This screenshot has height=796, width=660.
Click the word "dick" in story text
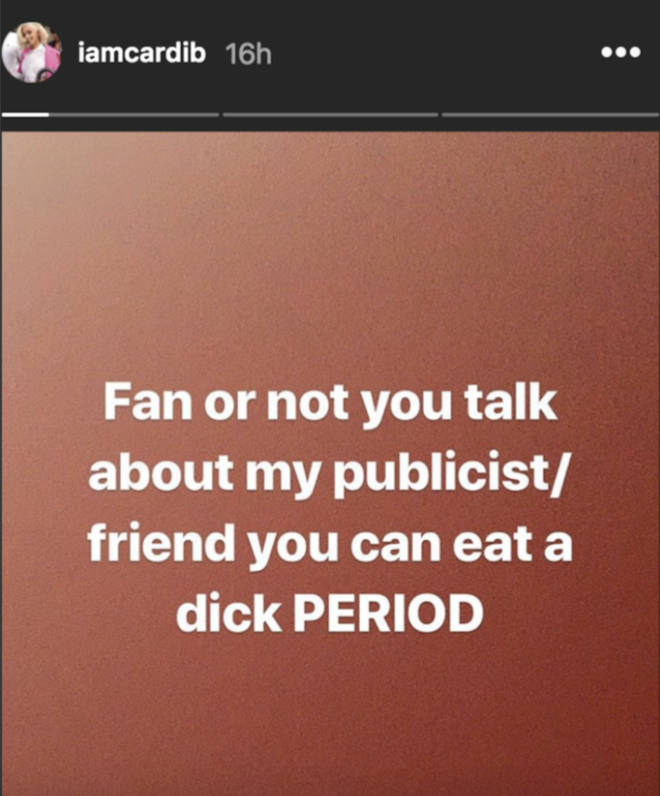coord(228,612)
